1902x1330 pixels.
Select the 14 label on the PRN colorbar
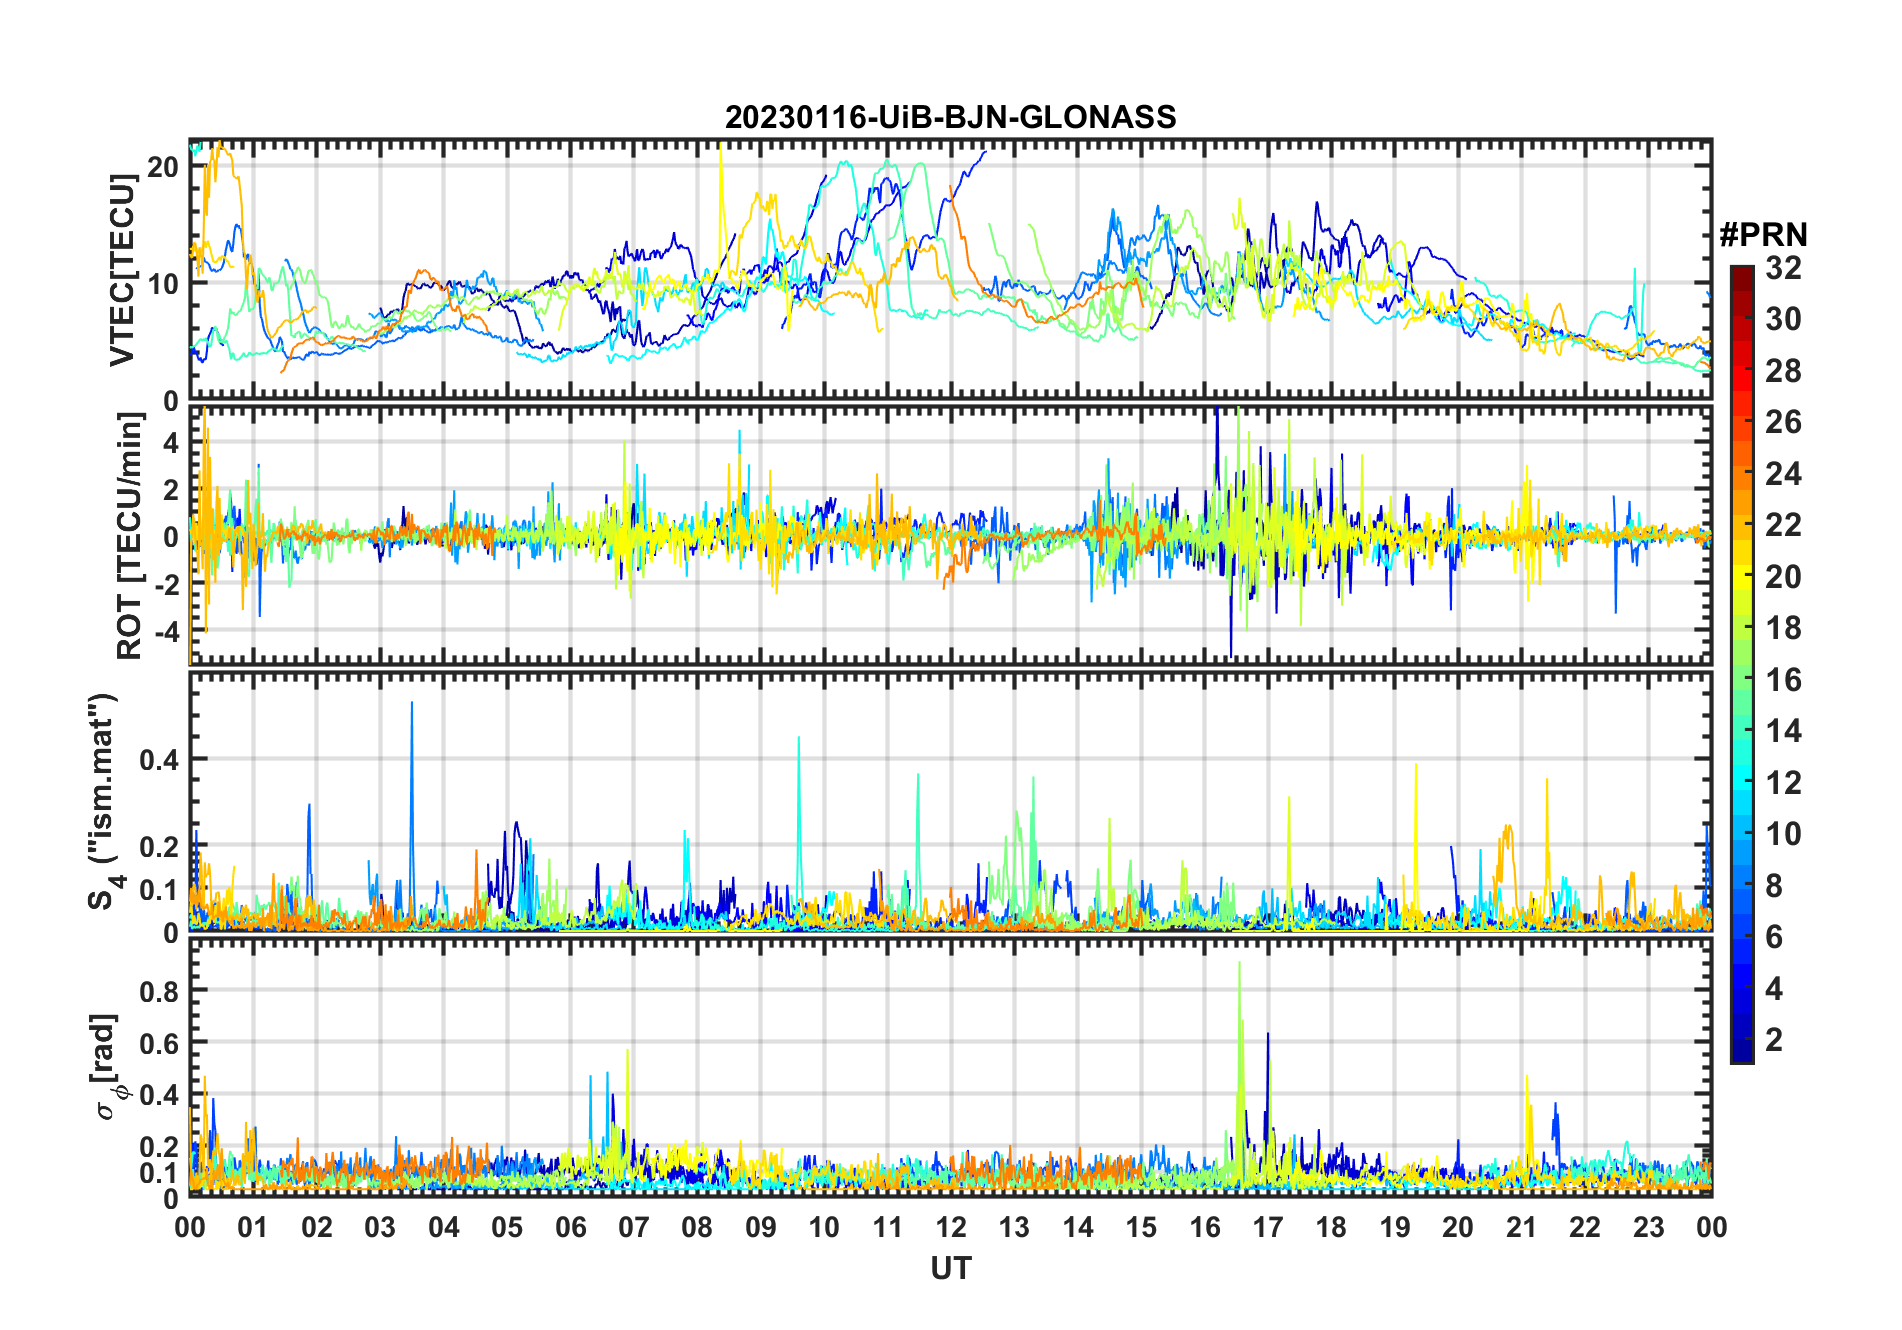click(1783, 731)
